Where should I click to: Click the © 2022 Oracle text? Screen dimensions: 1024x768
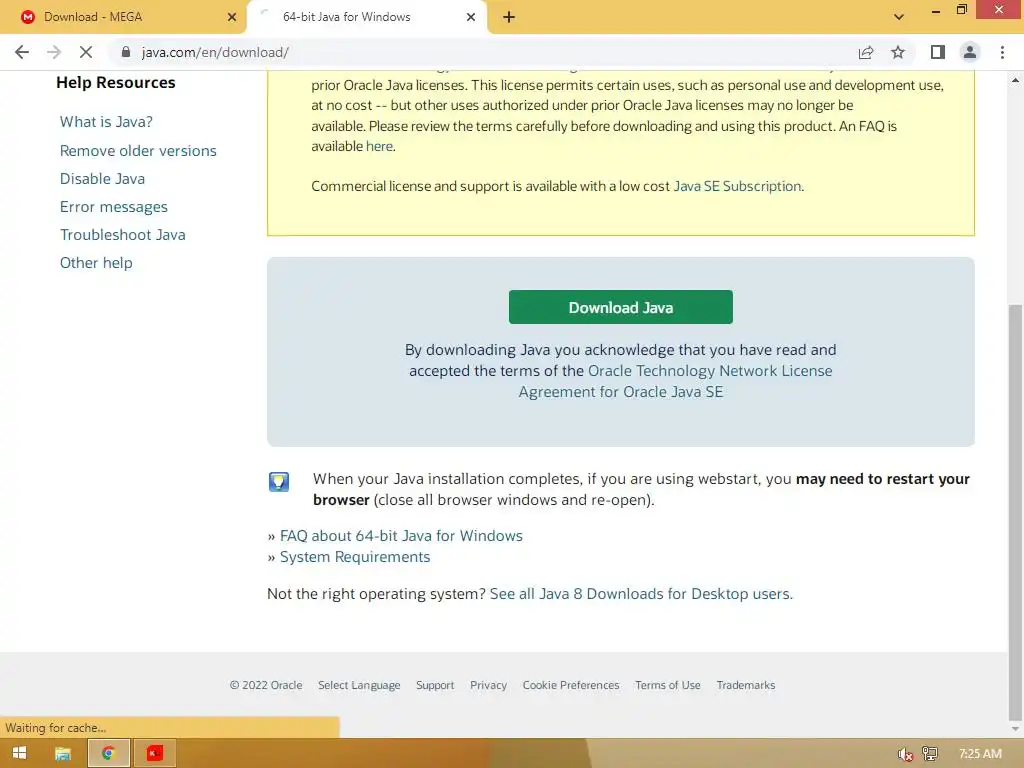pos(266,685)
